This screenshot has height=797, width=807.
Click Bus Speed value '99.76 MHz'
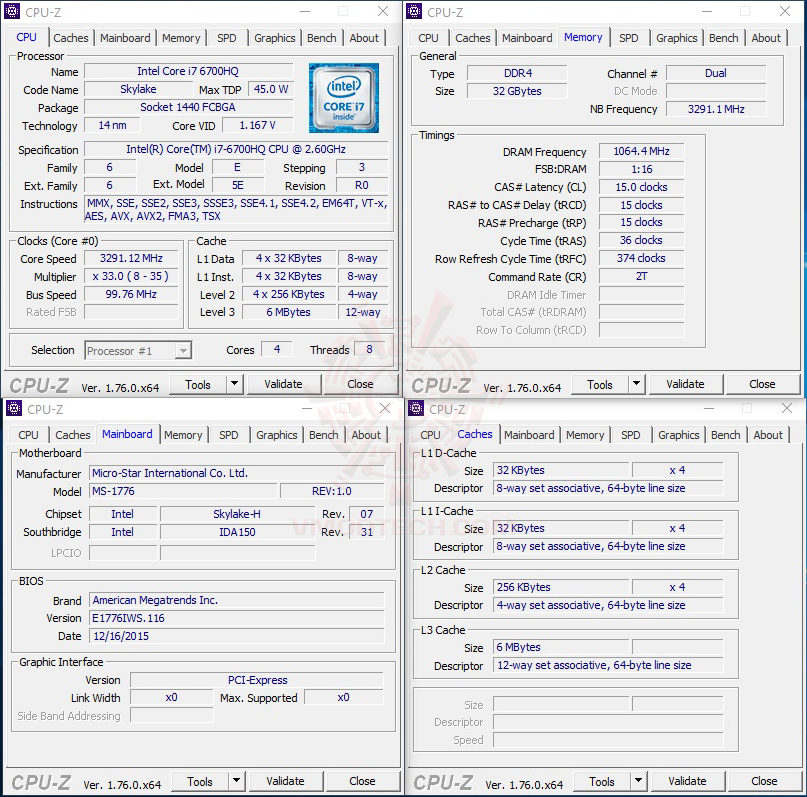coord(131,294)
